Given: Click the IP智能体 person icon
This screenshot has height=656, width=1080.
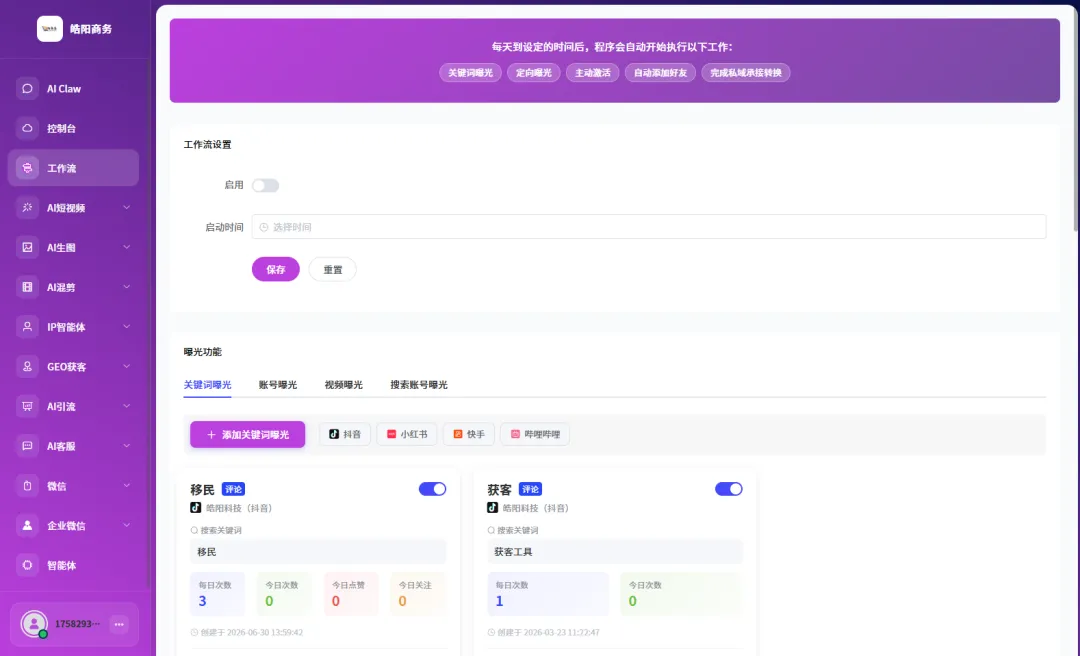Looking at the screenshot, I should click(x=28, y=327).
